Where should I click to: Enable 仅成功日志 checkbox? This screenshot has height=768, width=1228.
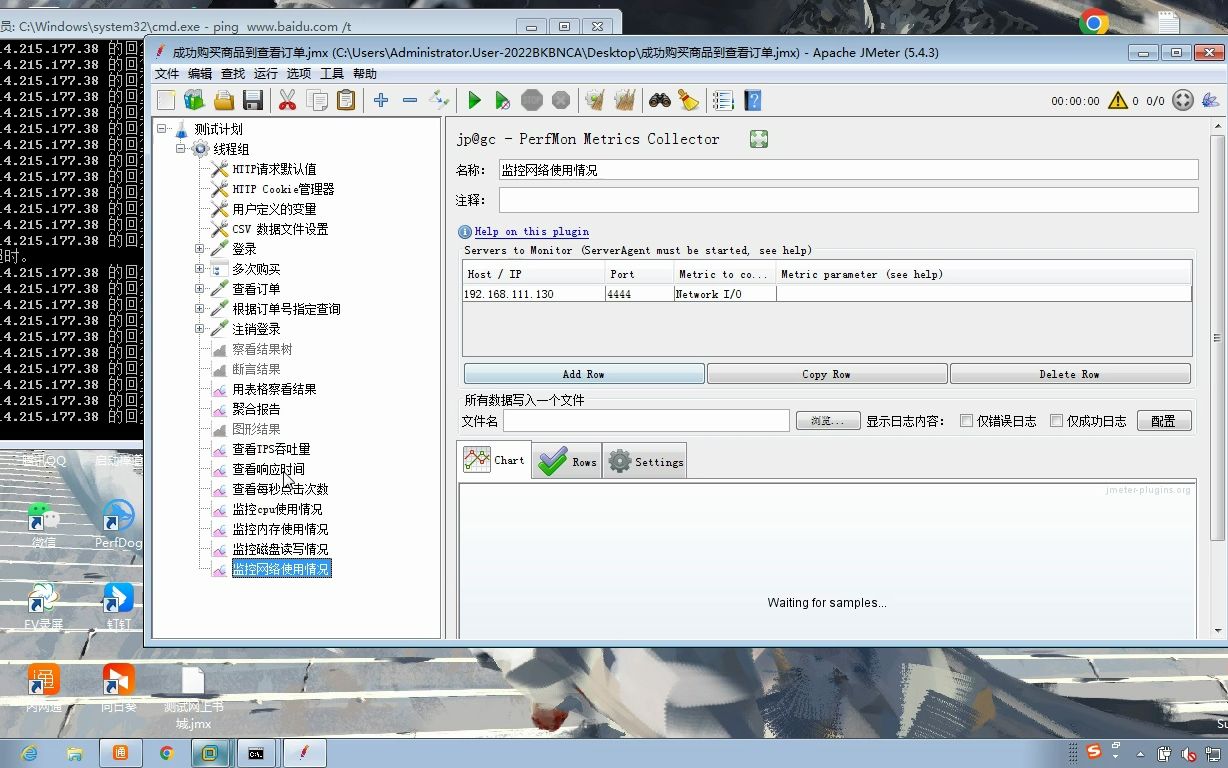[x=1056, y=421]
